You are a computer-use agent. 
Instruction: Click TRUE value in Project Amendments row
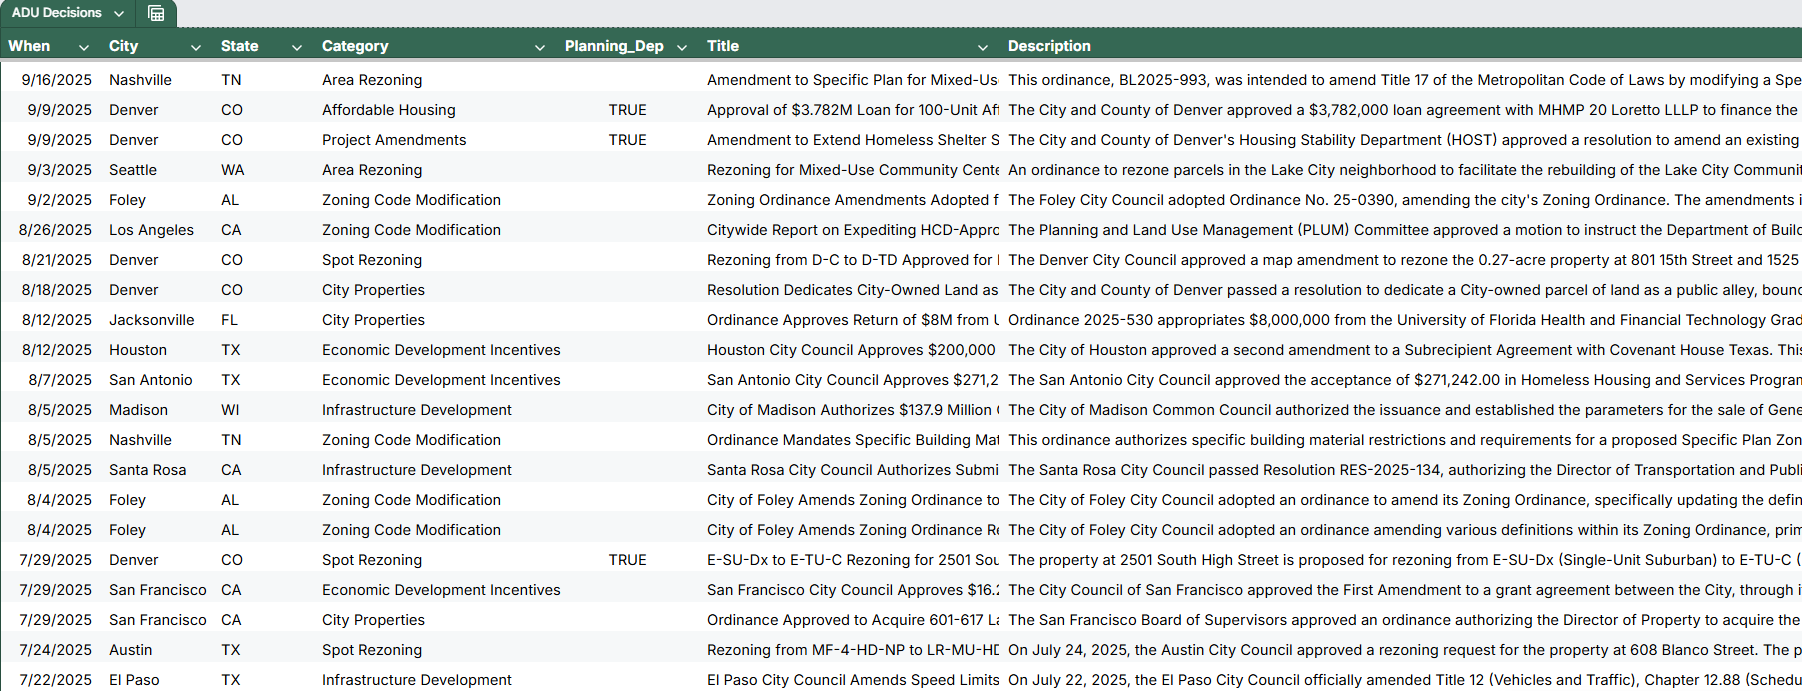(x=627, y=140)
